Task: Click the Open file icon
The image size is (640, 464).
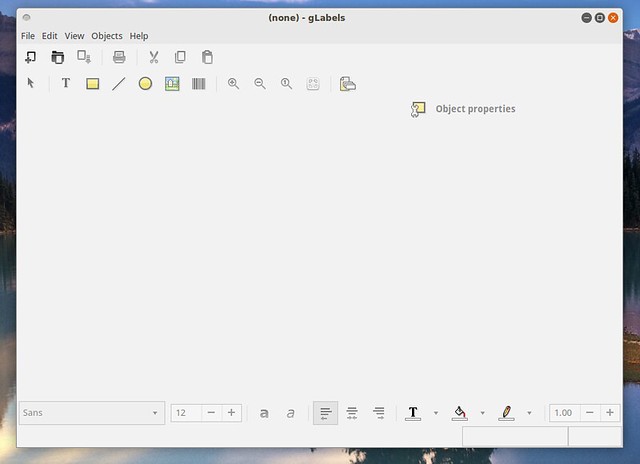Action: click(57, 57)
